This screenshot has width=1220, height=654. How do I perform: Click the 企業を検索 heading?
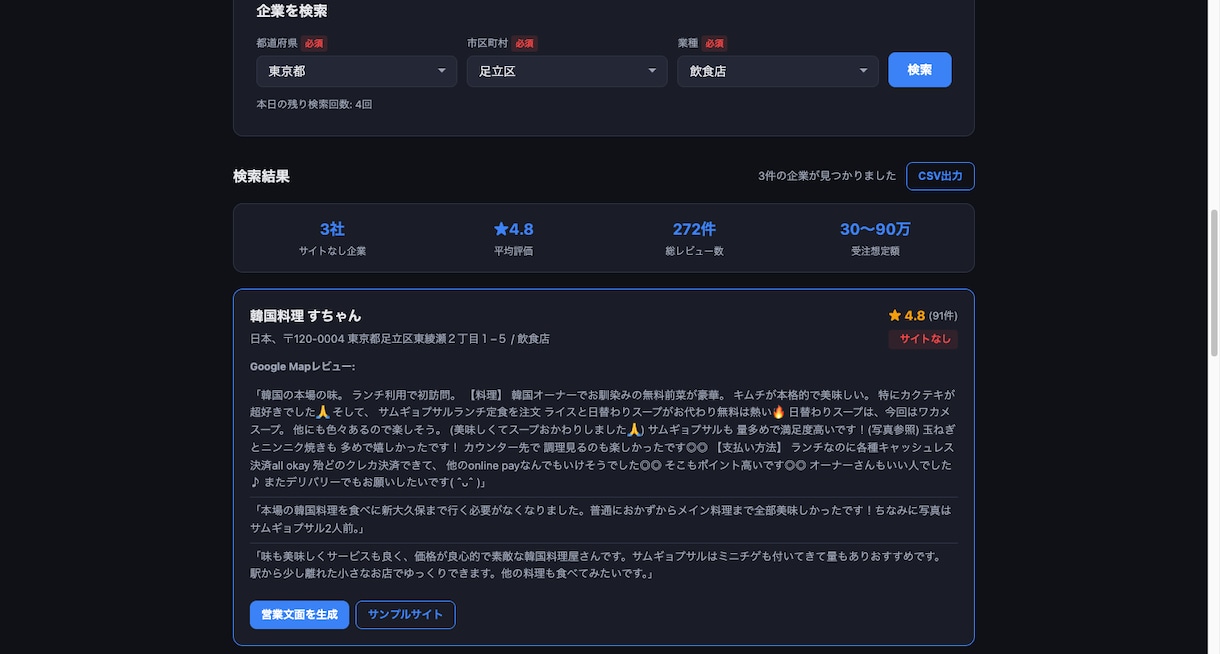click(x=292, y=11)
